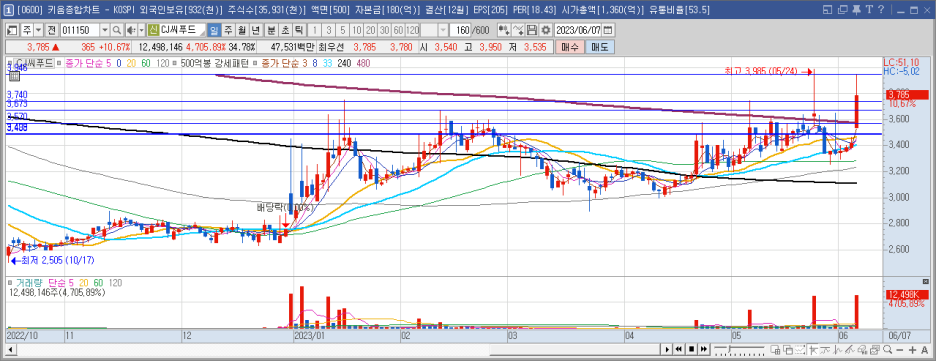936x361 pixels.
Task: Click the bottom magnifier zoom icon
Action: pyautogui.click(x=888, y=349)
